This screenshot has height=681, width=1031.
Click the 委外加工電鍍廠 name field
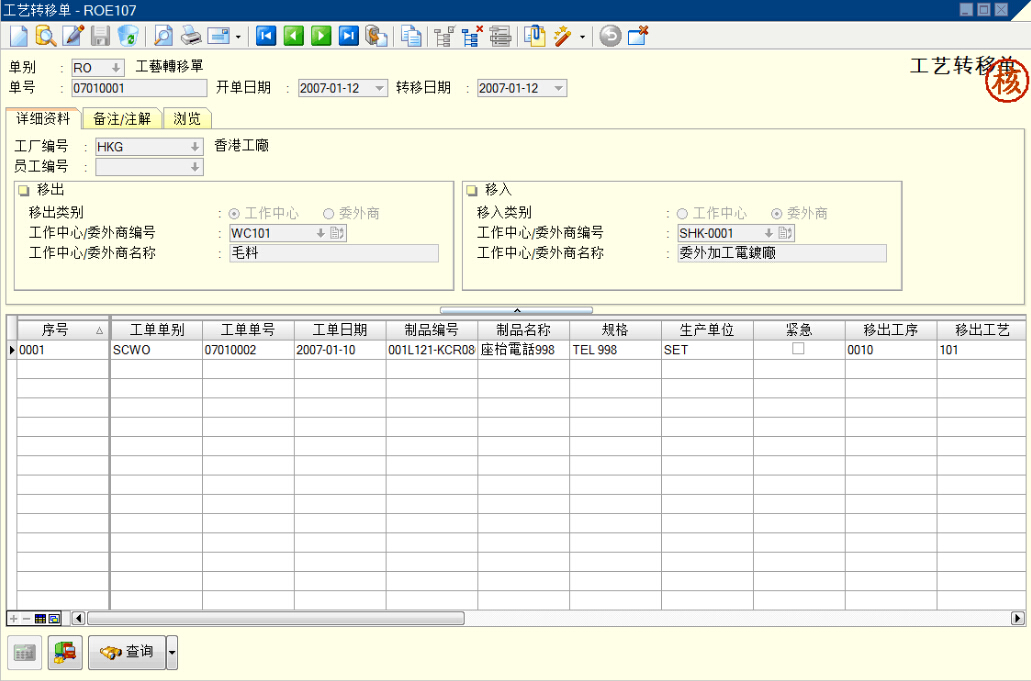[782, 253]
